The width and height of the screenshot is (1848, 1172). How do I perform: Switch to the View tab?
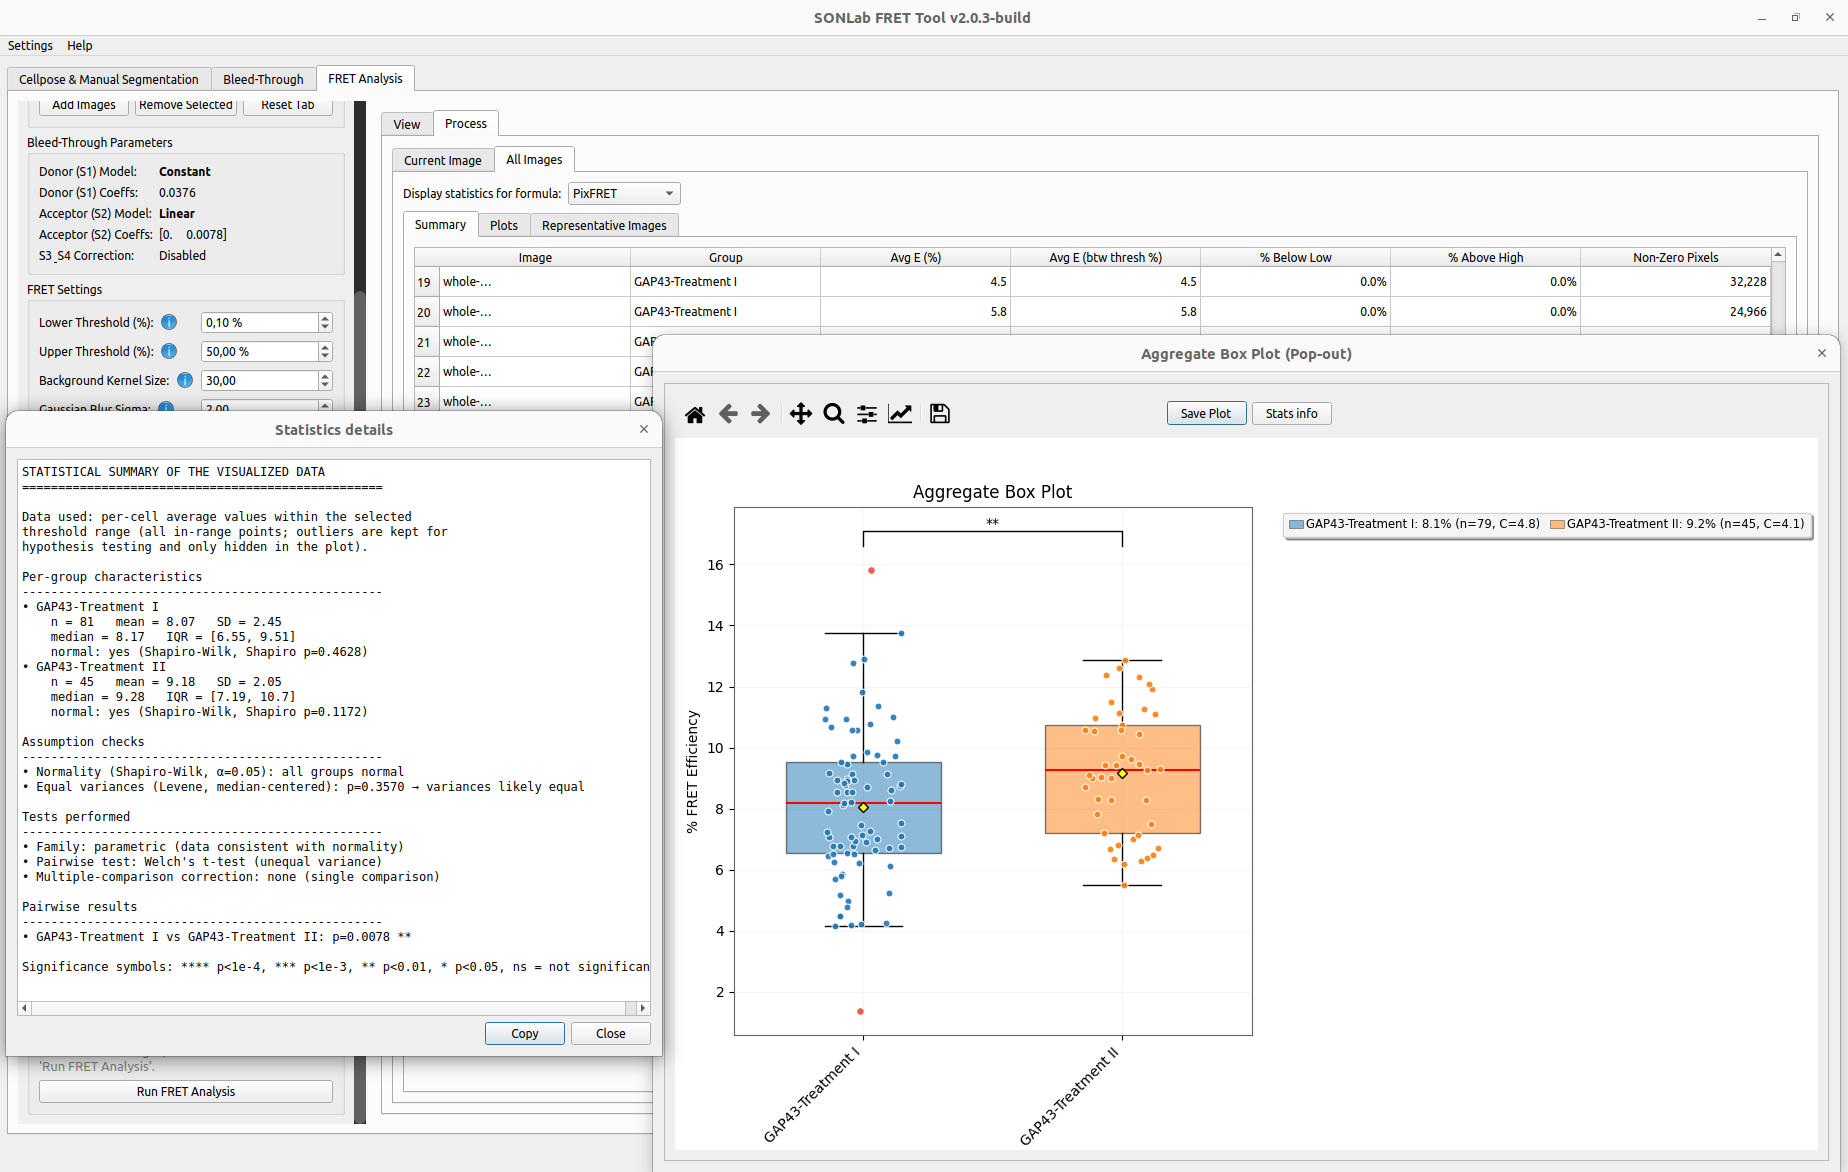click(x=407, y=124)
